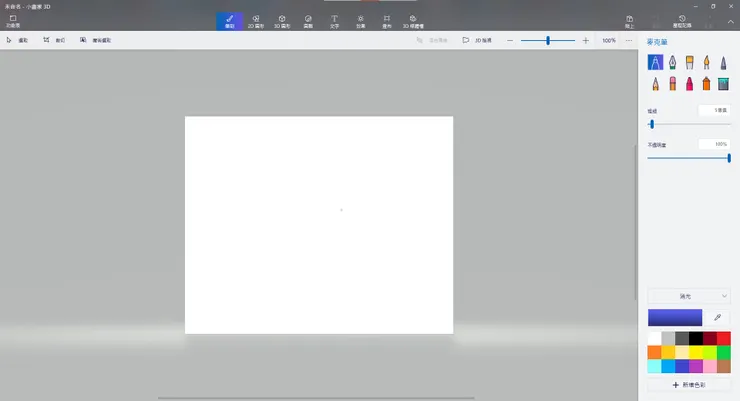The width and height of the screenshot is (740, 401).
Task: Click the 新增色彩 add color button
Action: [689, 385]
